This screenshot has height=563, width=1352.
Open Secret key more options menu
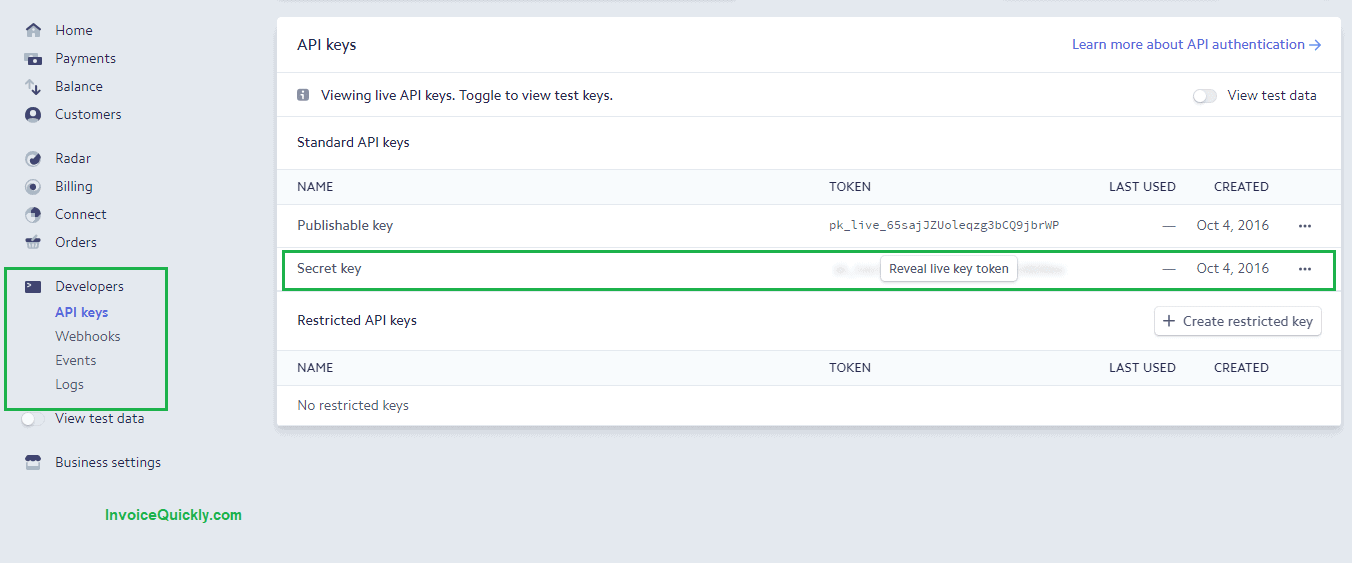pyautogui.click(x=1304, y=269)
